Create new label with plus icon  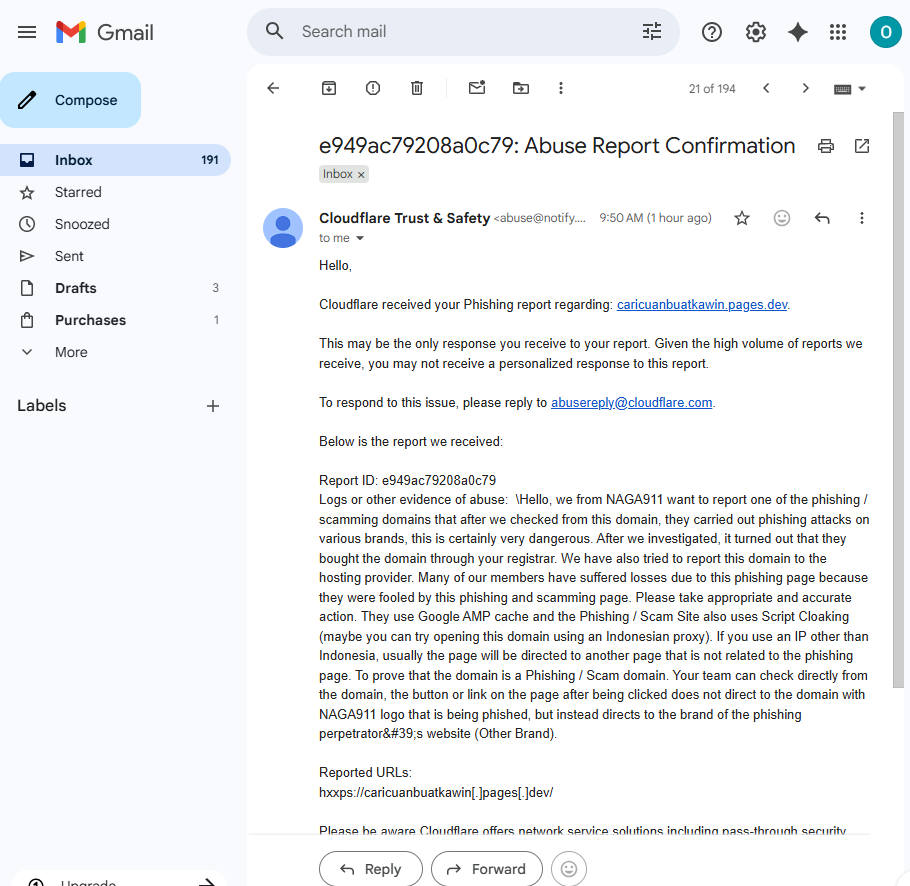tap(213, 406)
